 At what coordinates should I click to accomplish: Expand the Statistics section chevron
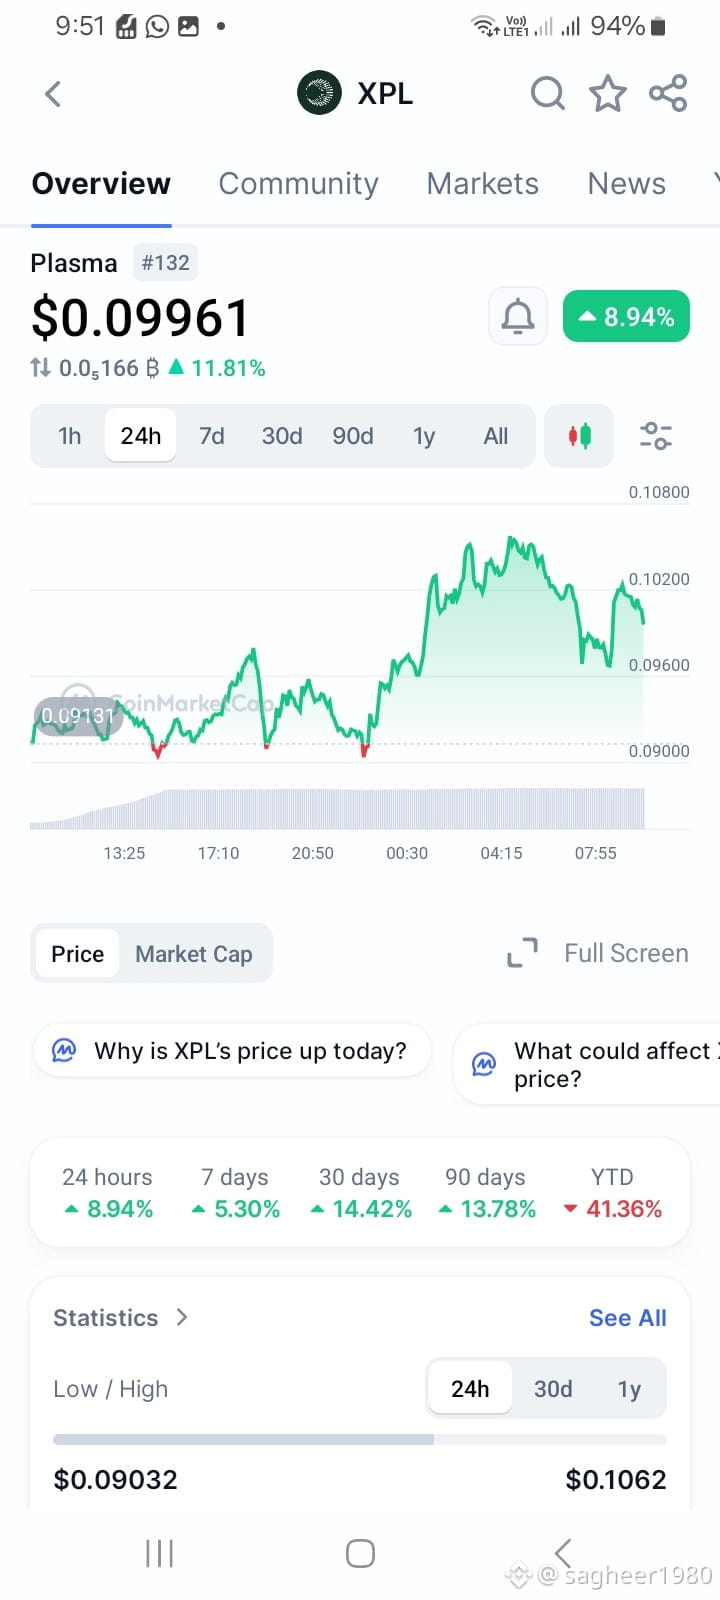[182, 1317]
